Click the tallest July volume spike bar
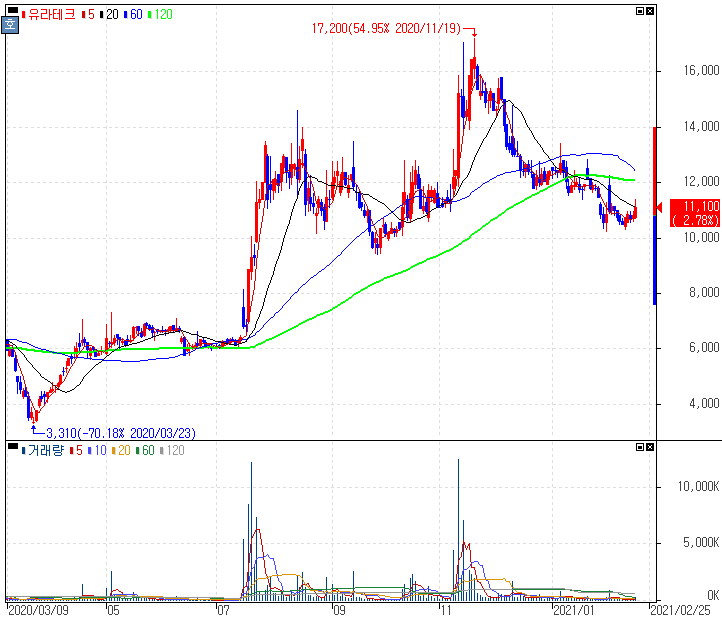The height and width of the screenshot is (618, 722). click(x=251, y=531)
